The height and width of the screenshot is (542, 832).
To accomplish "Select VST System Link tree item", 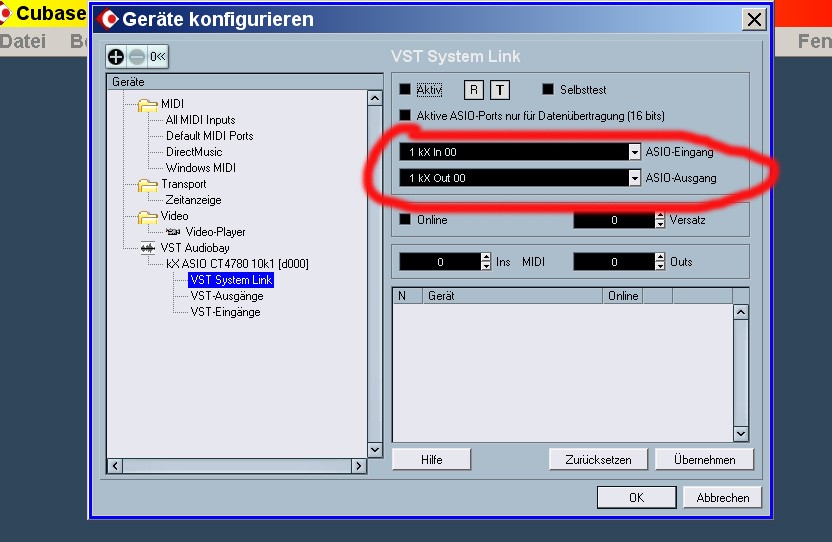I will (231, 280).
